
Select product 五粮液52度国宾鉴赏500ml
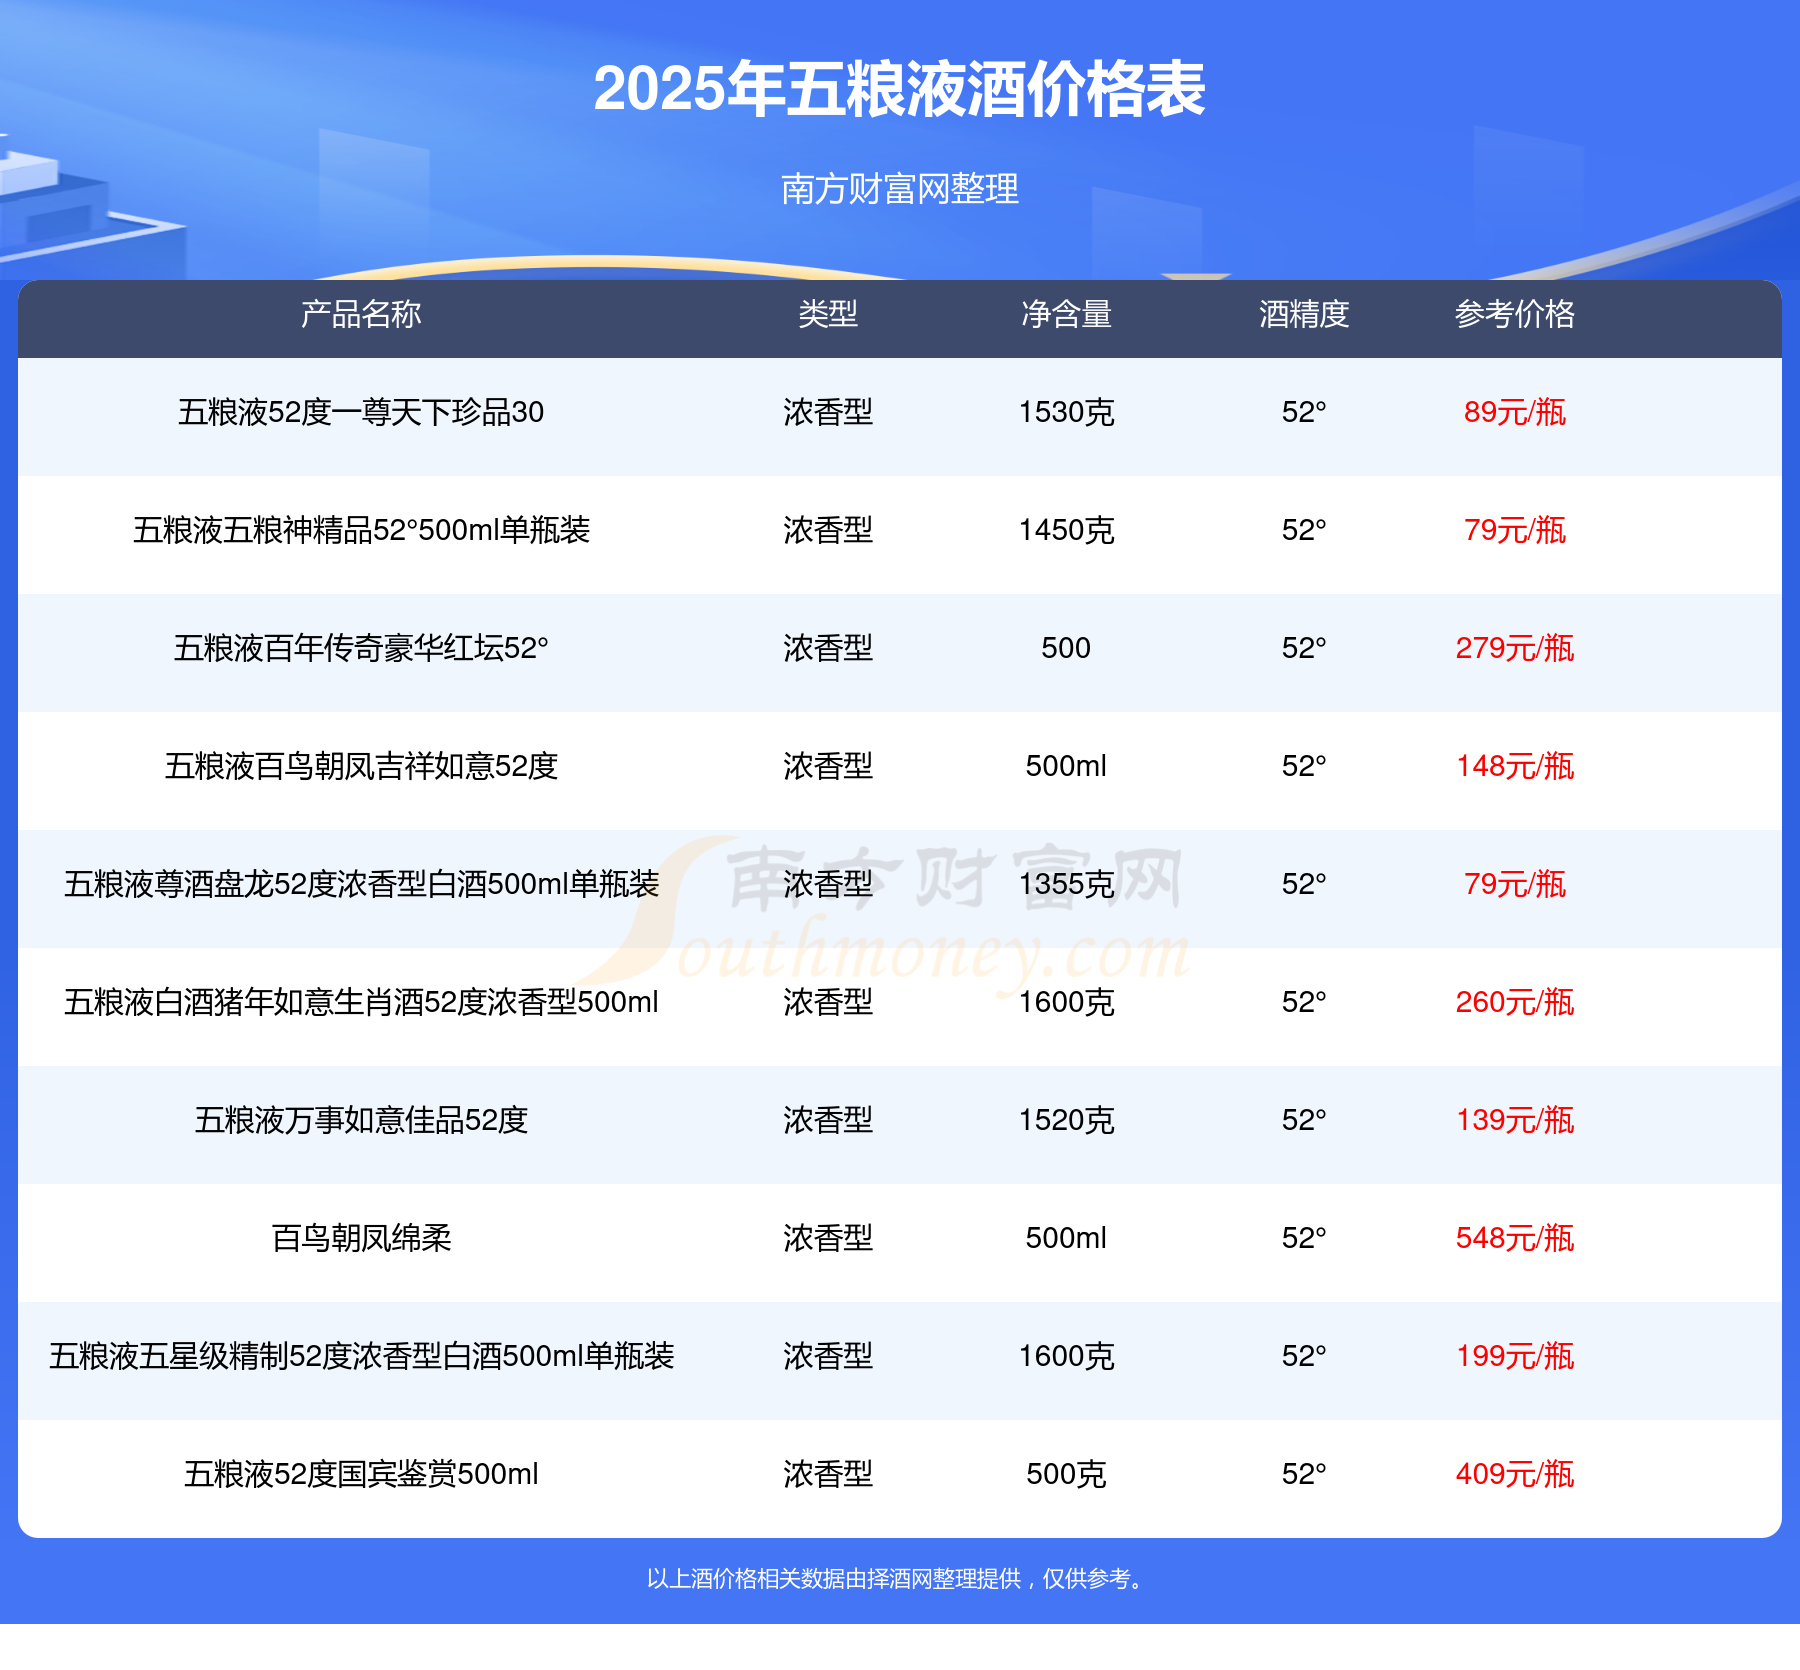point(361,1474)
